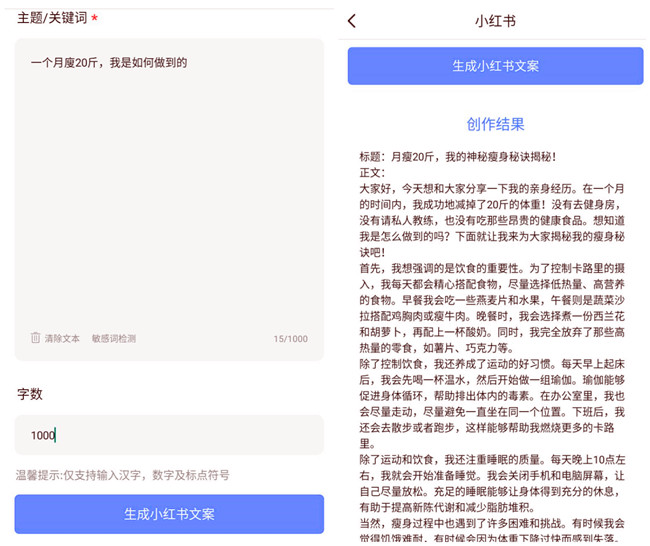Click the paragraph starting 当然，瘦身过程中

[x=492, y=531]
